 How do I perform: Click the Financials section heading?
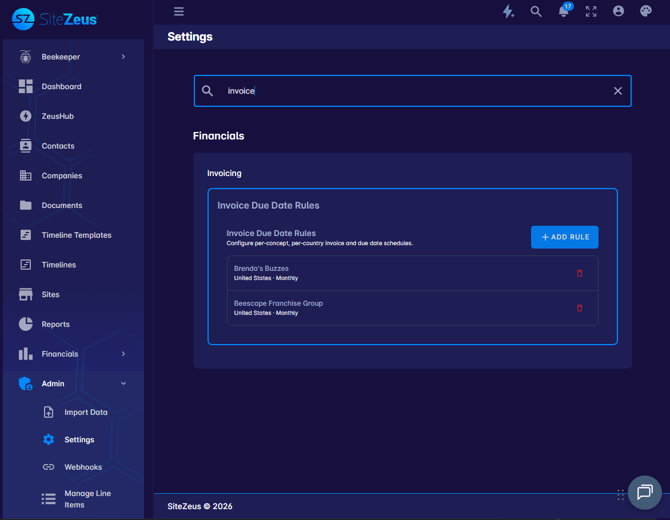pos(218,136)
